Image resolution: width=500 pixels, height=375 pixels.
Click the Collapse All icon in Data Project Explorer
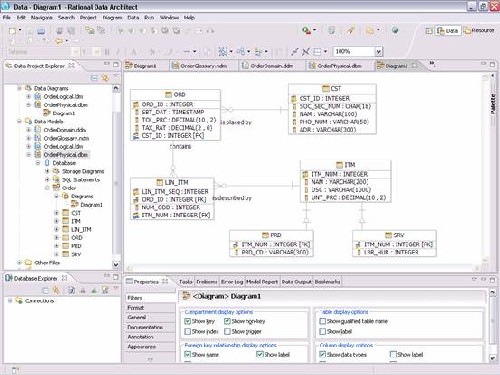click(94, 78)
